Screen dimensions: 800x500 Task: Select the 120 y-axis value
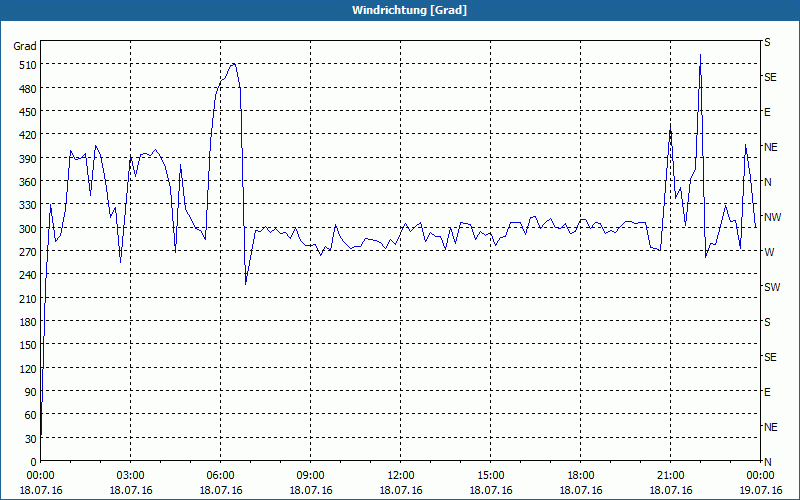pyautogui.click(x=28, y=369)
